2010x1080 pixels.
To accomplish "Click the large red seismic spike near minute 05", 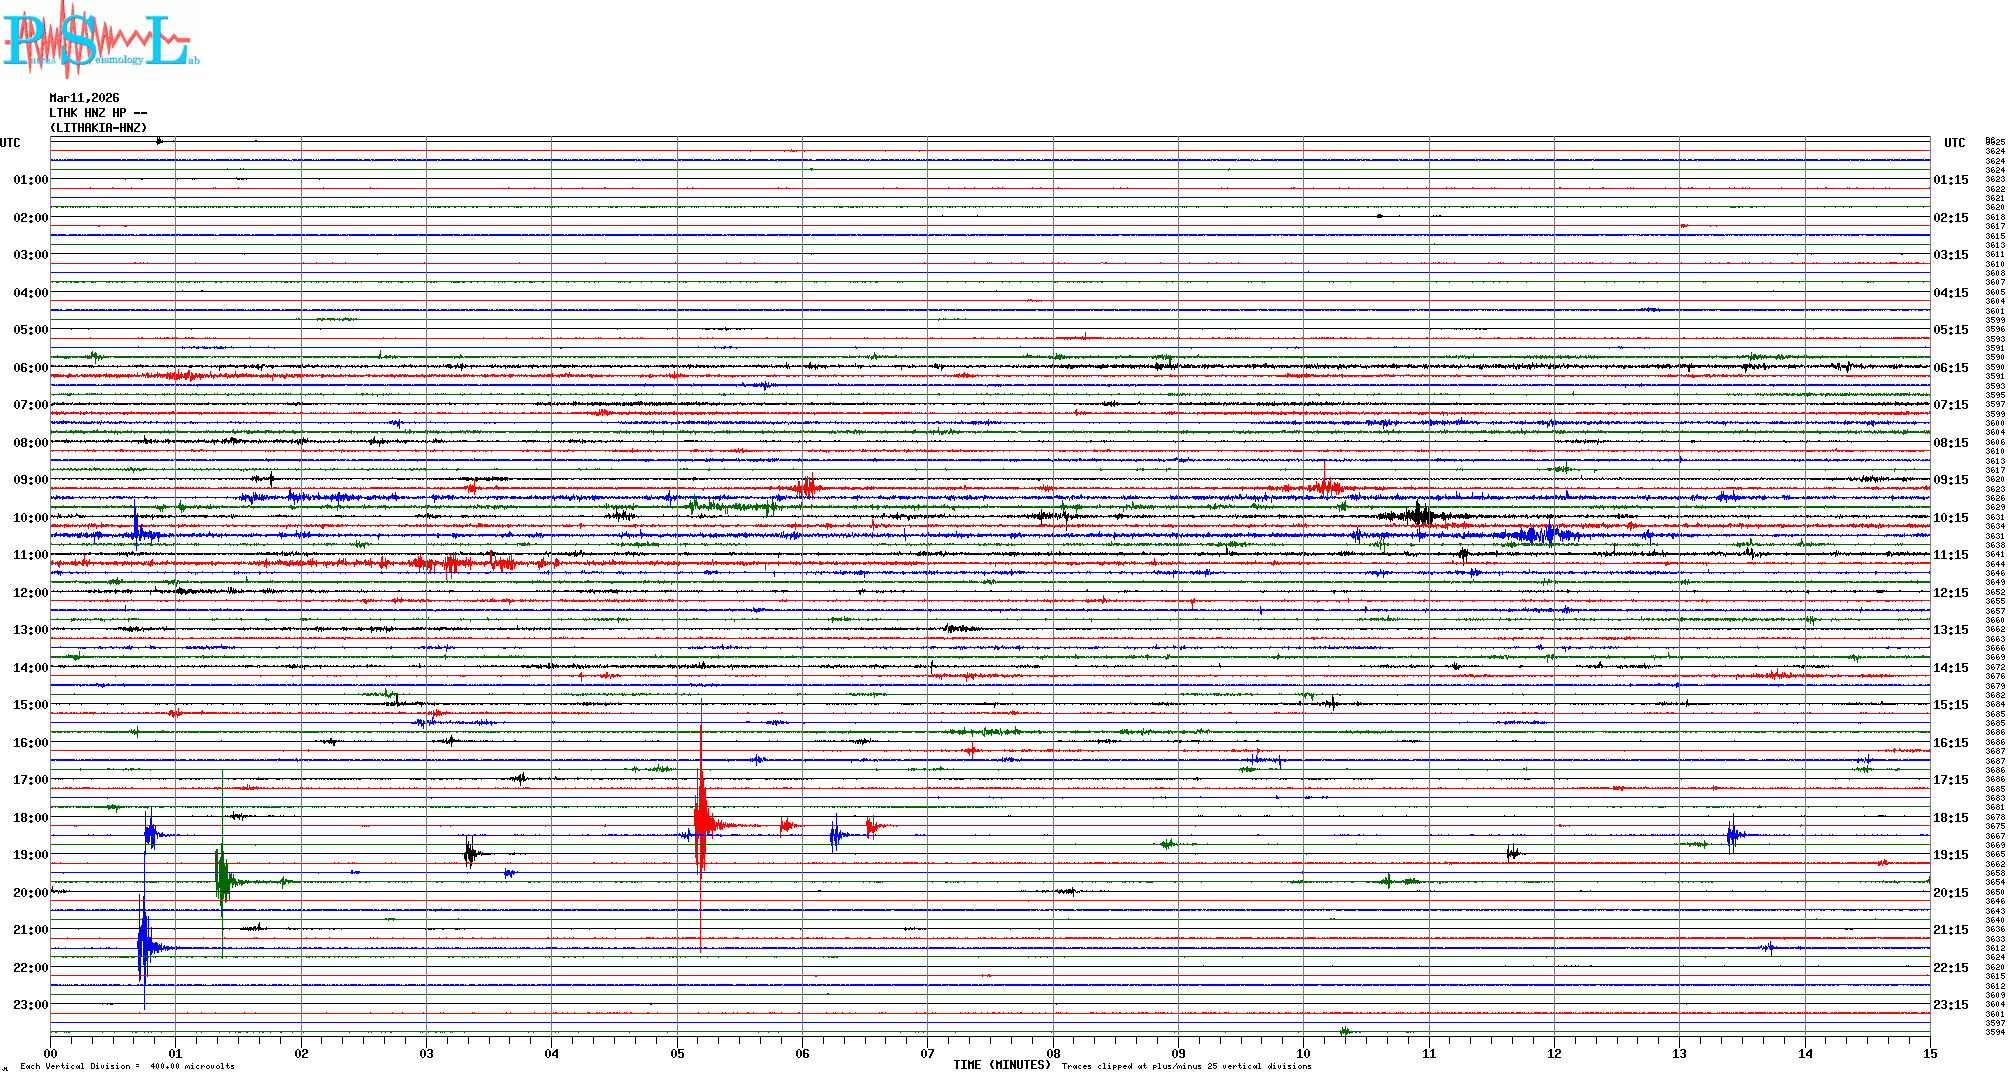I will pos(701,824).
